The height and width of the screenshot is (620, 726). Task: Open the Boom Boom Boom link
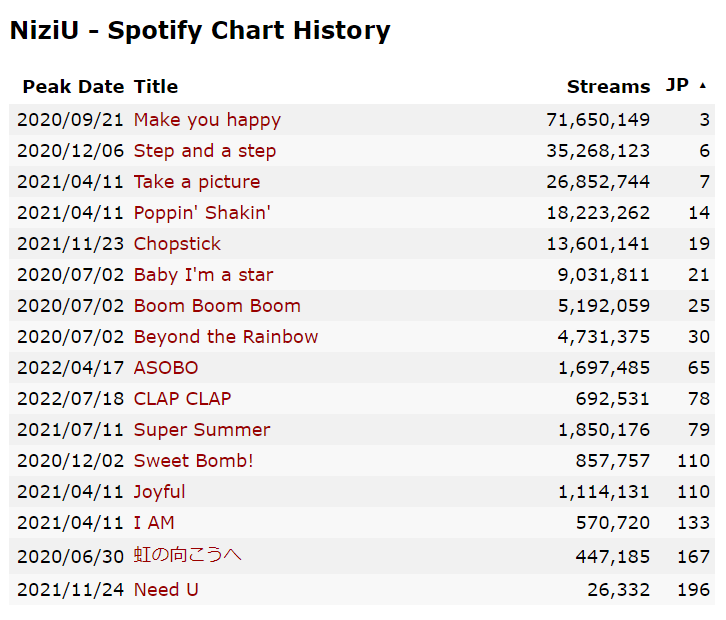(x=217, y=306)
